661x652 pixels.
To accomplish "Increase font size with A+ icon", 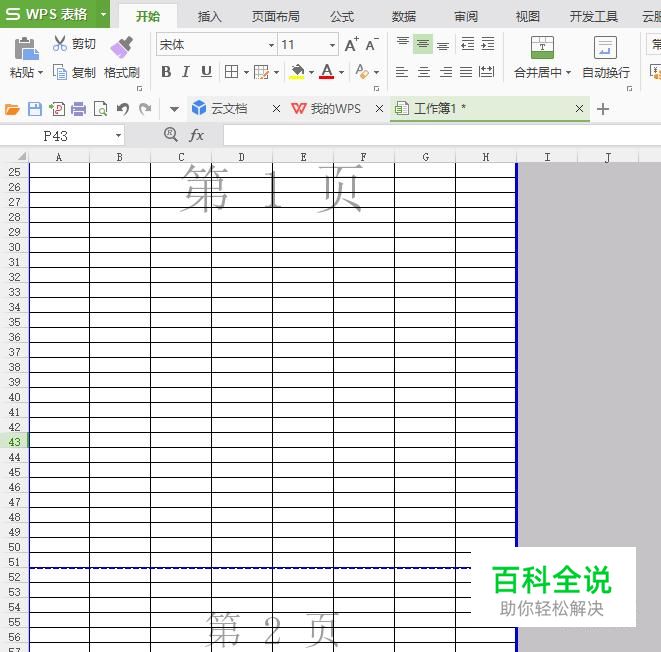I will click(352, 45).
